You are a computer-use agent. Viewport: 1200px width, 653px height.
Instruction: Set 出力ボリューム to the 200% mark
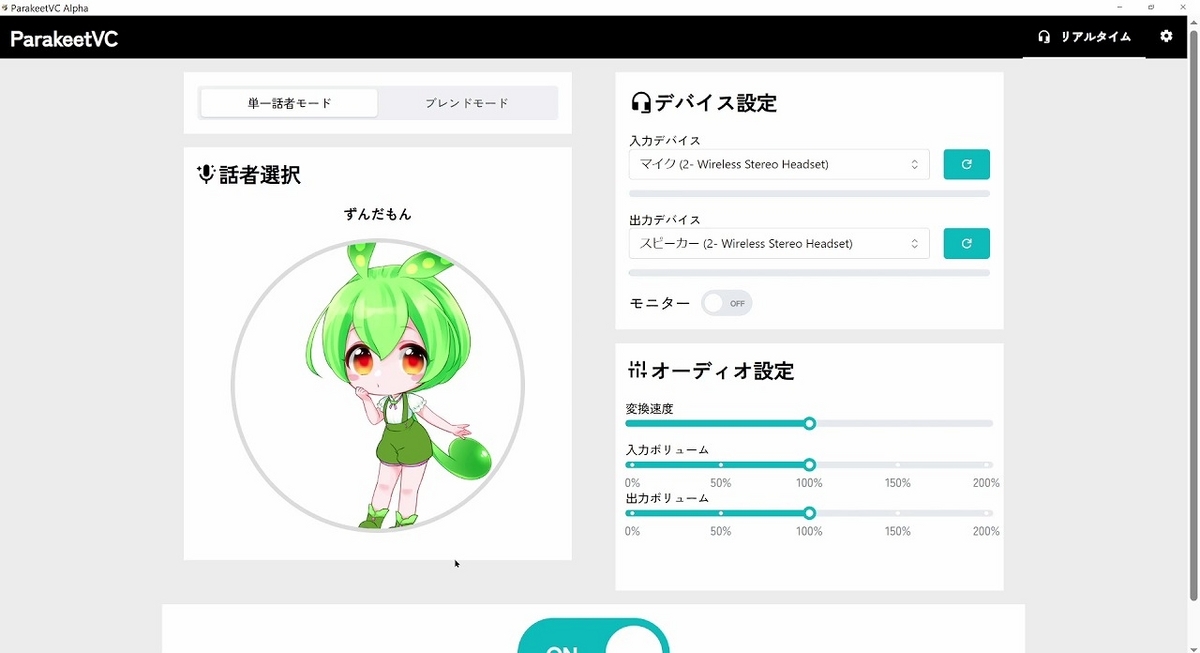(x=987, y=513)
